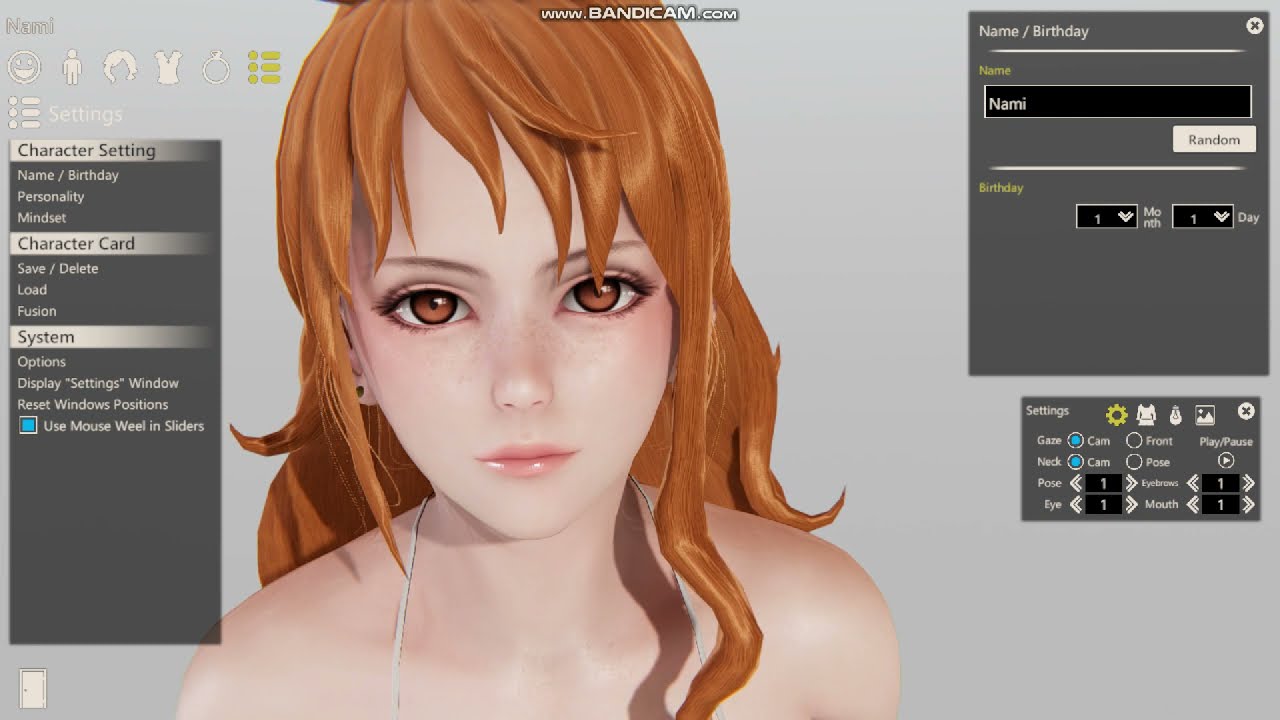The height and width of the screenshot is (720, 1280).
Task: Click the System section header
Action: [x=115, y=337]
